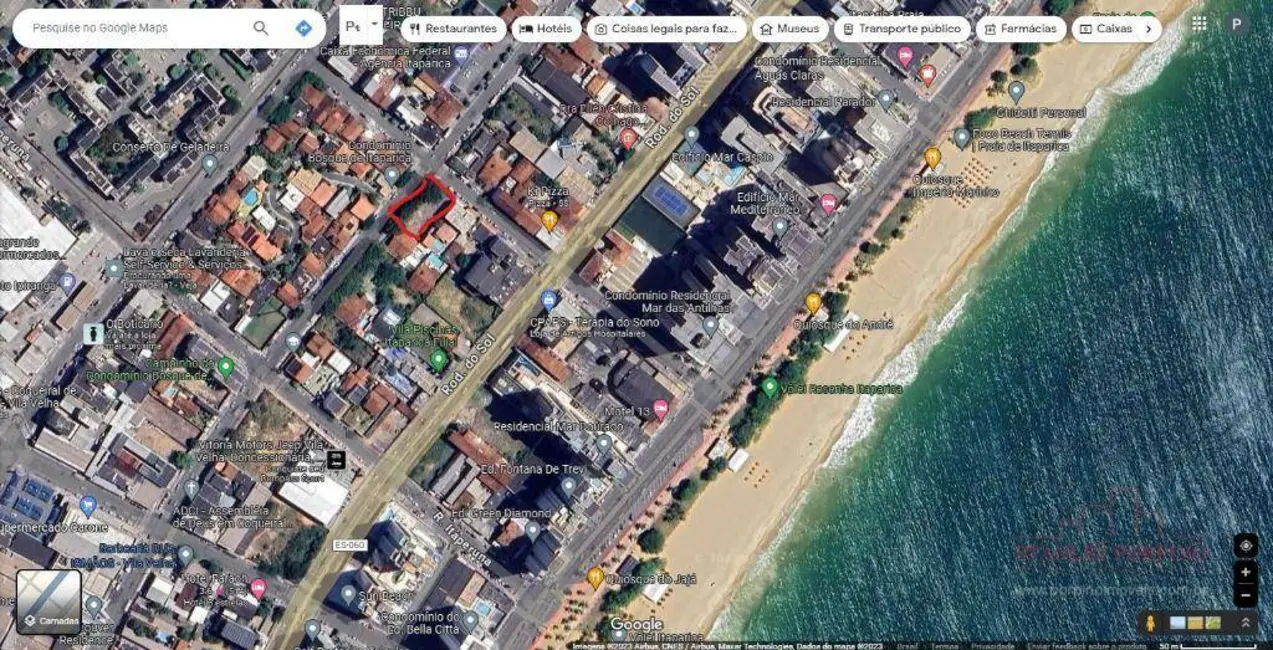Image resolution: width=1273 pixels, height=650 pixels.
Task: Select the Transporte público chip
Action: [x=901, y=29]
